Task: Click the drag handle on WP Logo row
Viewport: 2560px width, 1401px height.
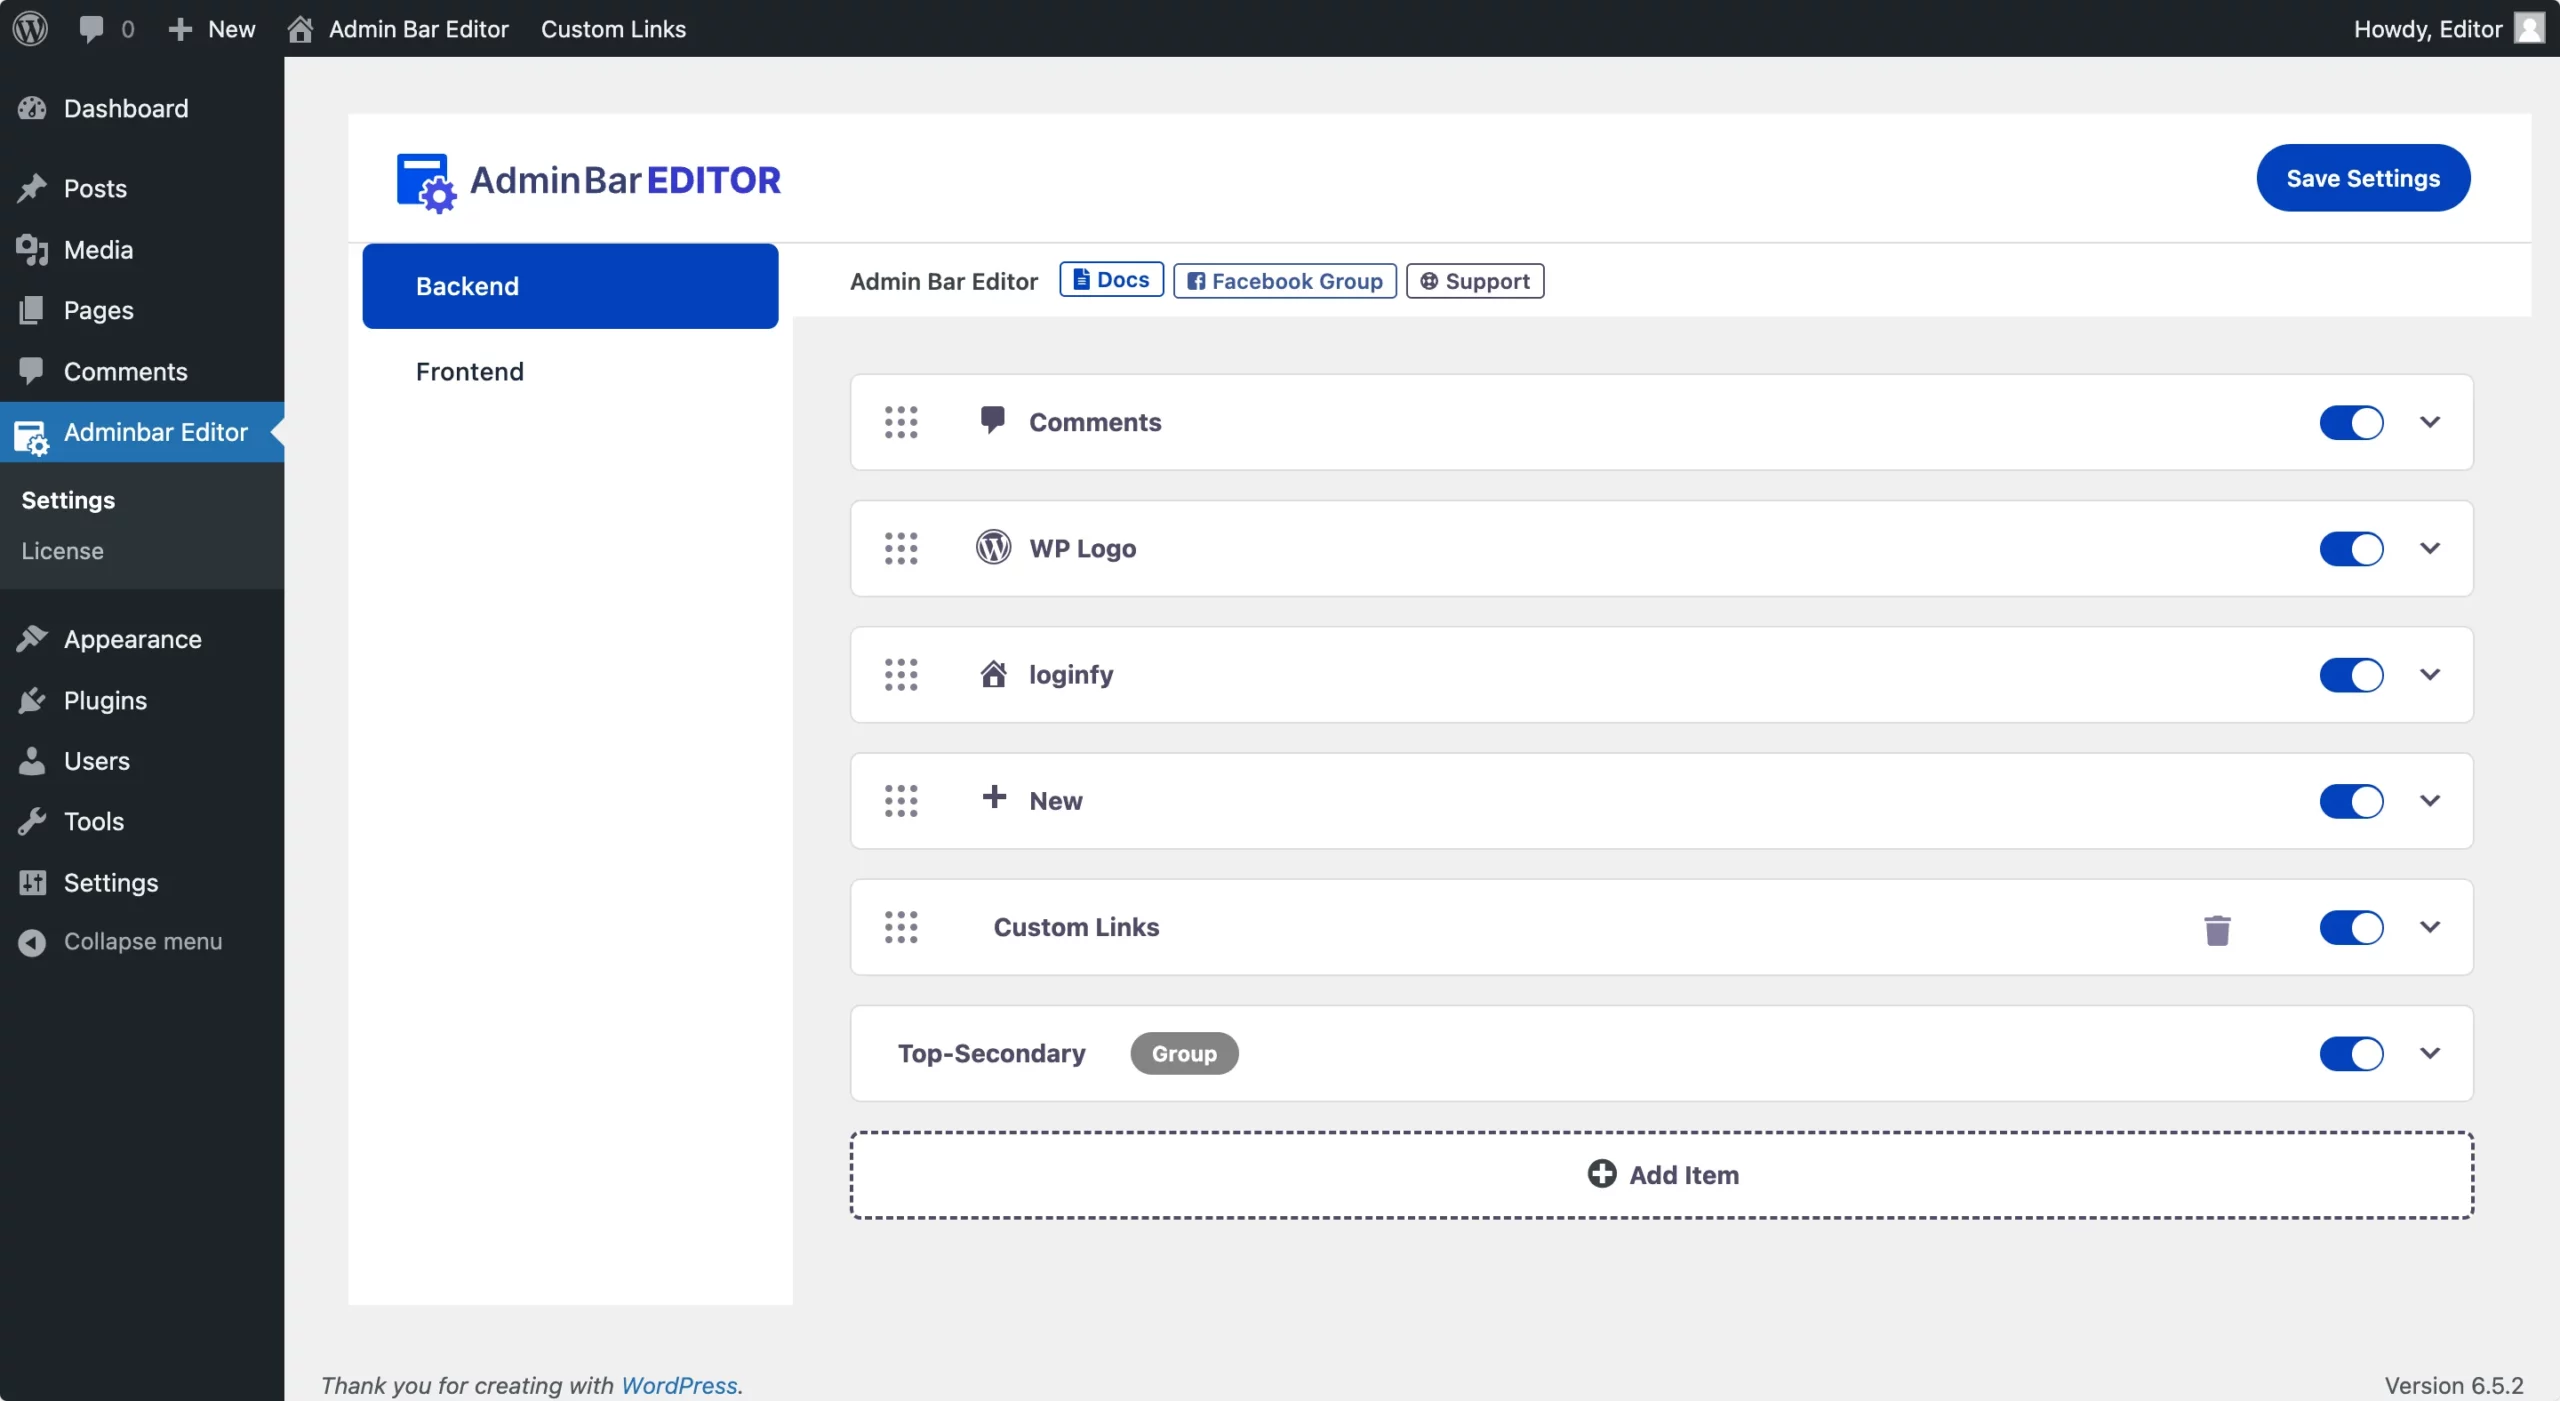Action: 901,548
